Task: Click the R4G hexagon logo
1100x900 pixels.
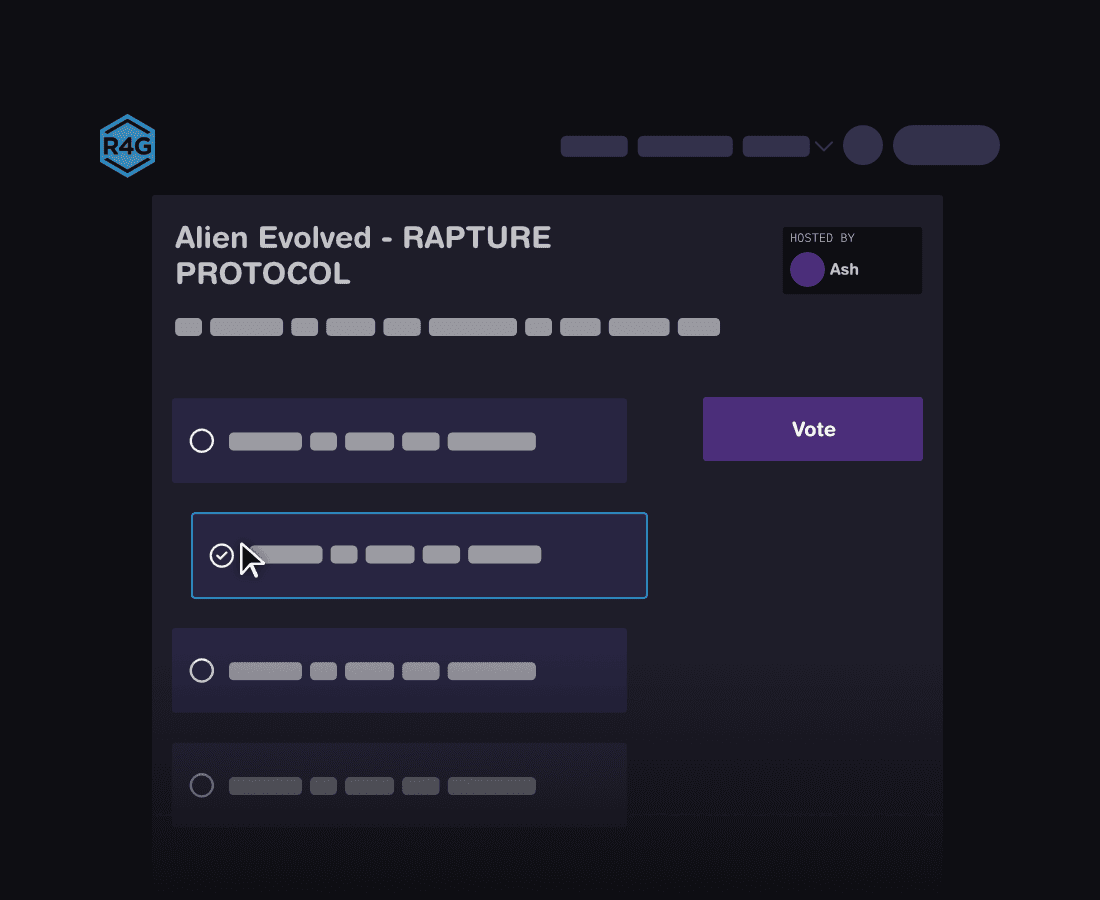Action: (x=127, y=146)
